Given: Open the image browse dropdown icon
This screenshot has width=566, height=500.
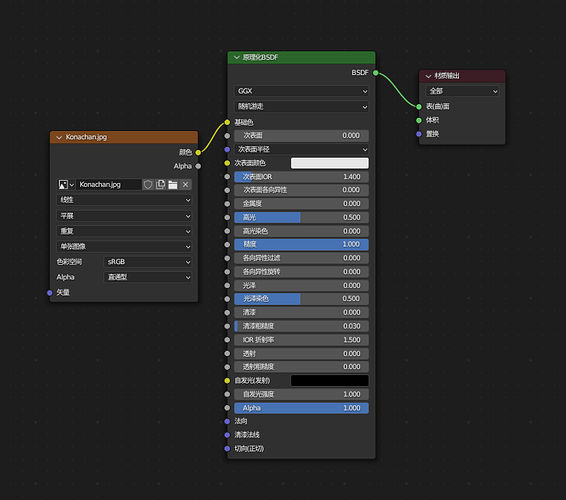Looking at the screenshot, I should 66,184.
